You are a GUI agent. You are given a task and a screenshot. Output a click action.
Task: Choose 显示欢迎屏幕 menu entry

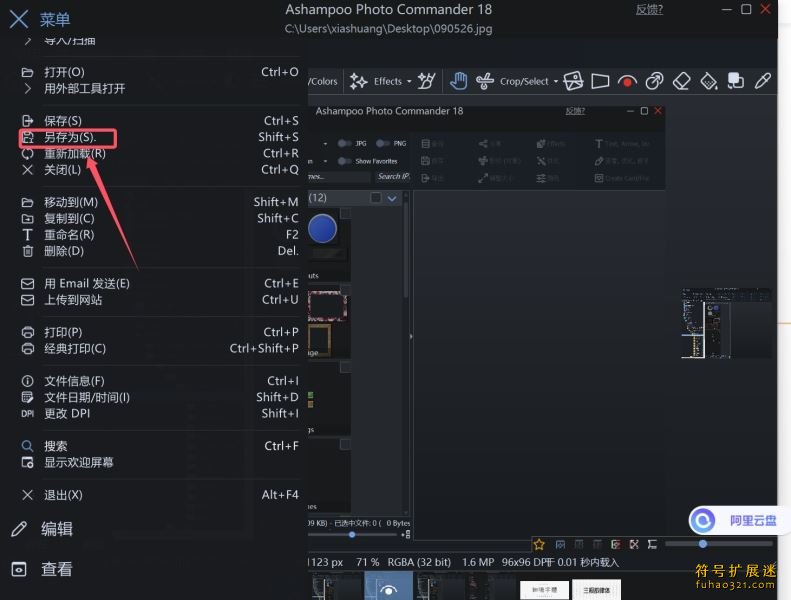point(160,462)
